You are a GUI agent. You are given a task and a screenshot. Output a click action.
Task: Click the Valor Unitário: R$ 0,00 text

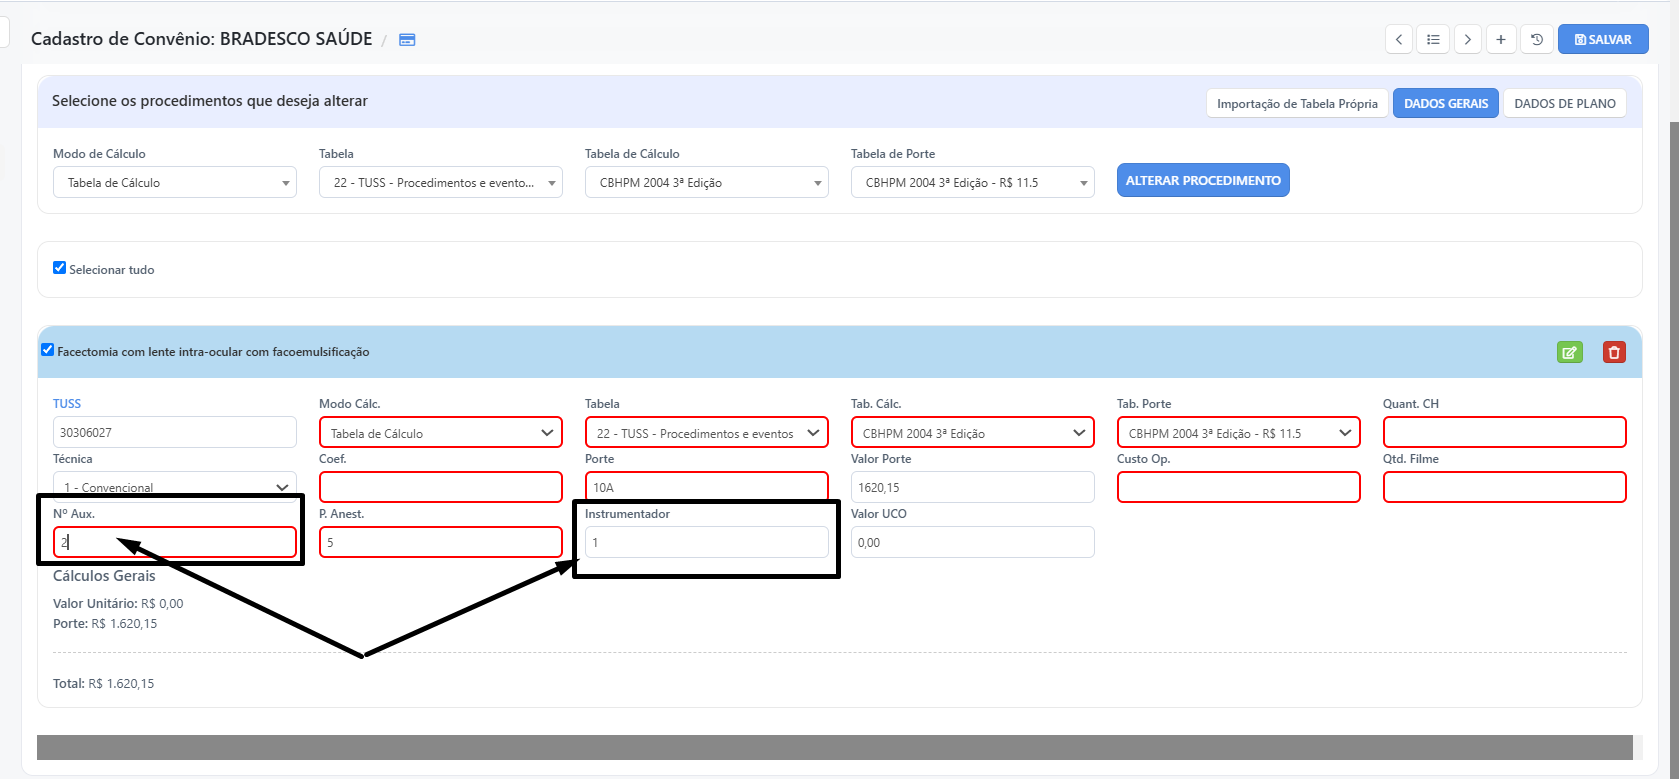(x=118, y=604)
